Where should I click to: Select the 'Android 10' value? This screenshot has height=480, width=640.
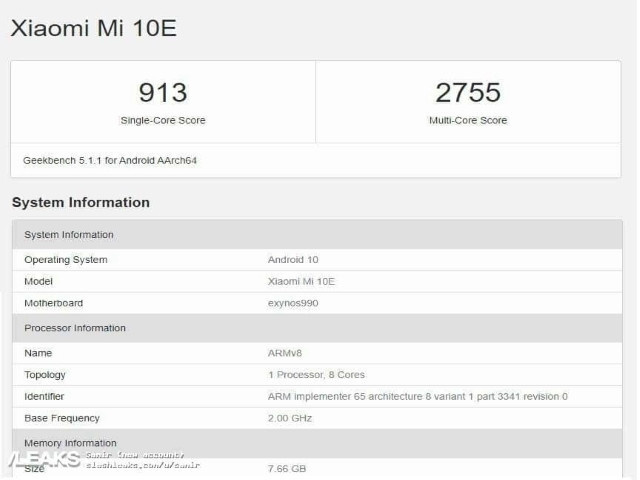pos(293,260)
